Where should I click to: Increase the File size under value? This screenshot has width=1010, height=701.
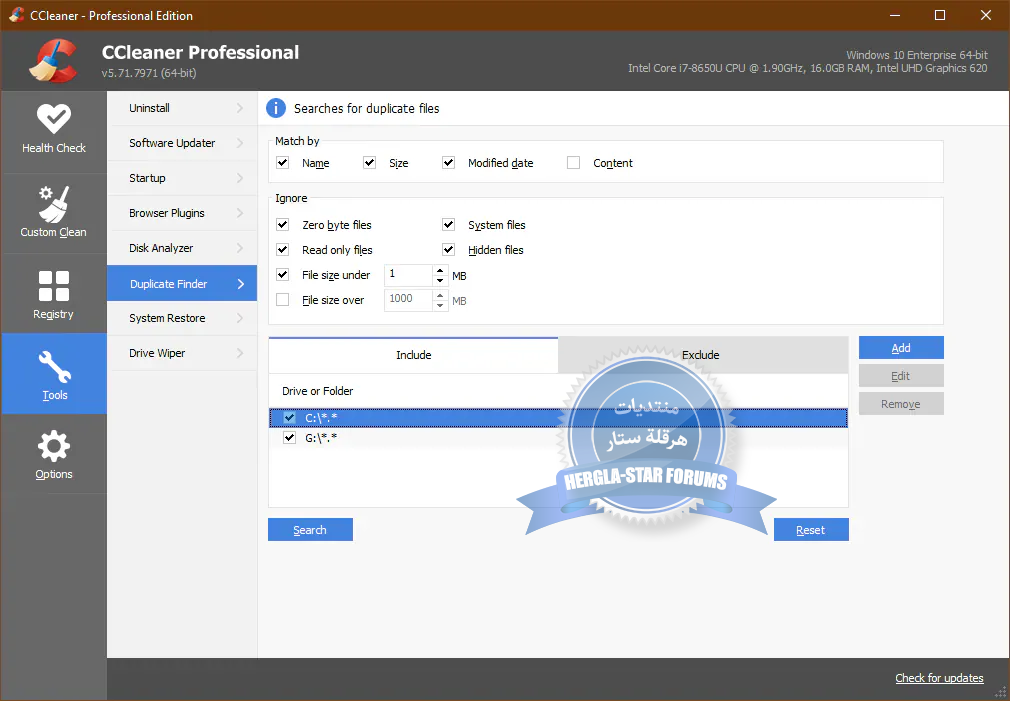pos(440,270)
